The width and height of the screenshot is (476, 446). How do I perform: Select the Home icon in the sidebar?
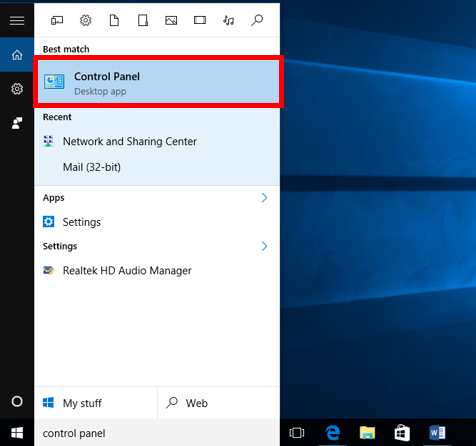click(x=17, y=55)
